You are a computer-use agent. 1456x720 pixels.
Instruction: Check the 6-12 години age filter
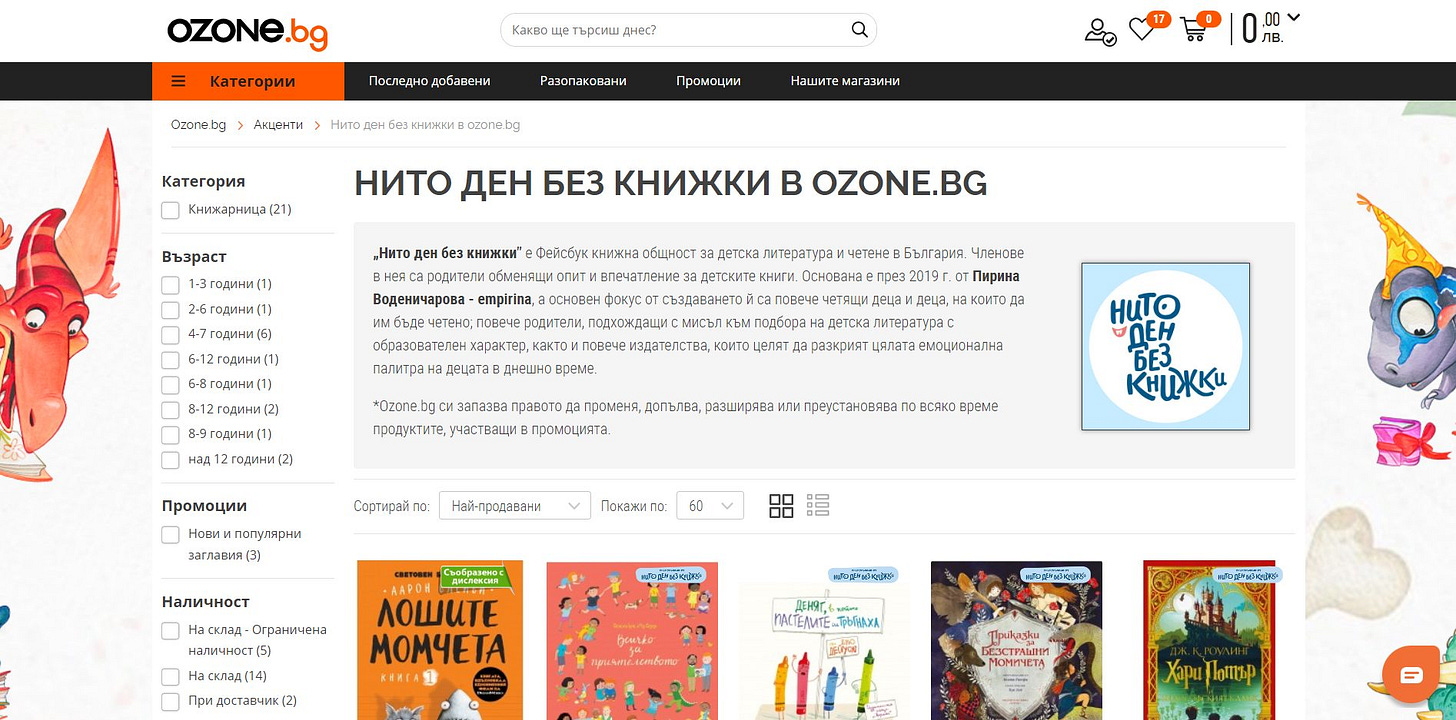(170, 360)
